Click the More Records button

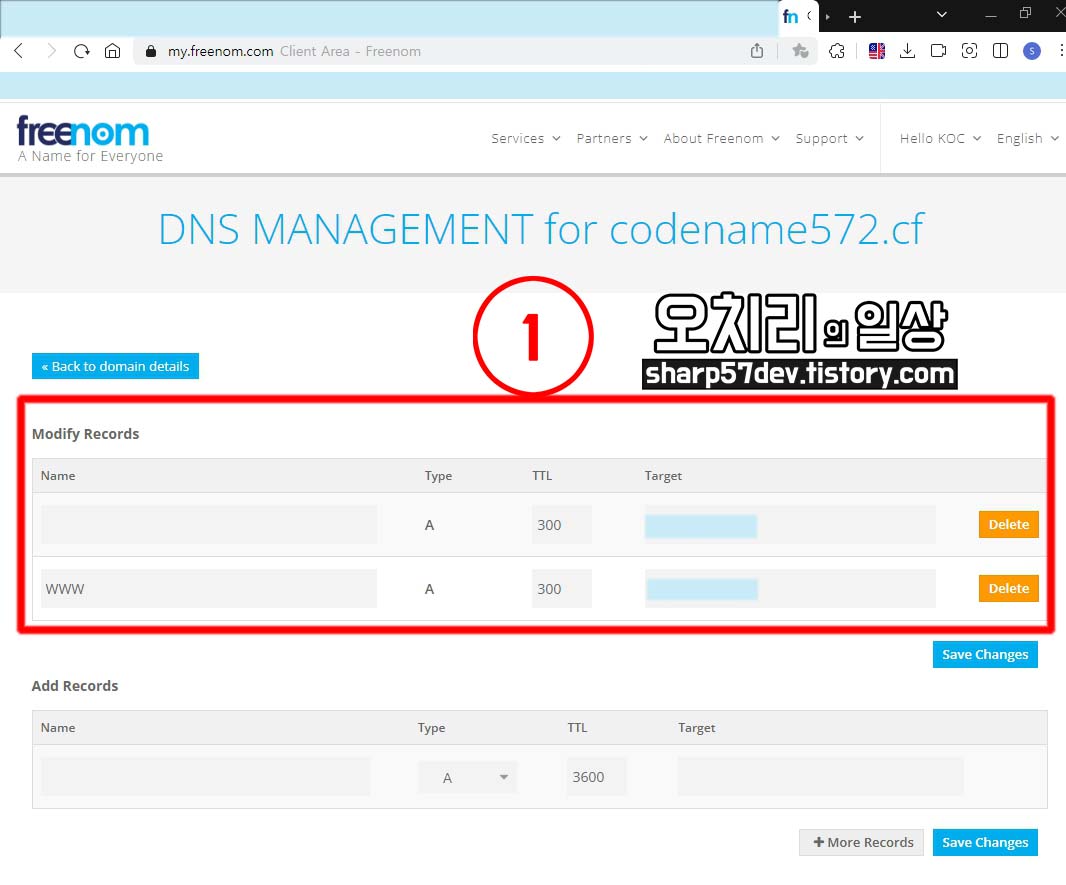(x=861, y=842)
